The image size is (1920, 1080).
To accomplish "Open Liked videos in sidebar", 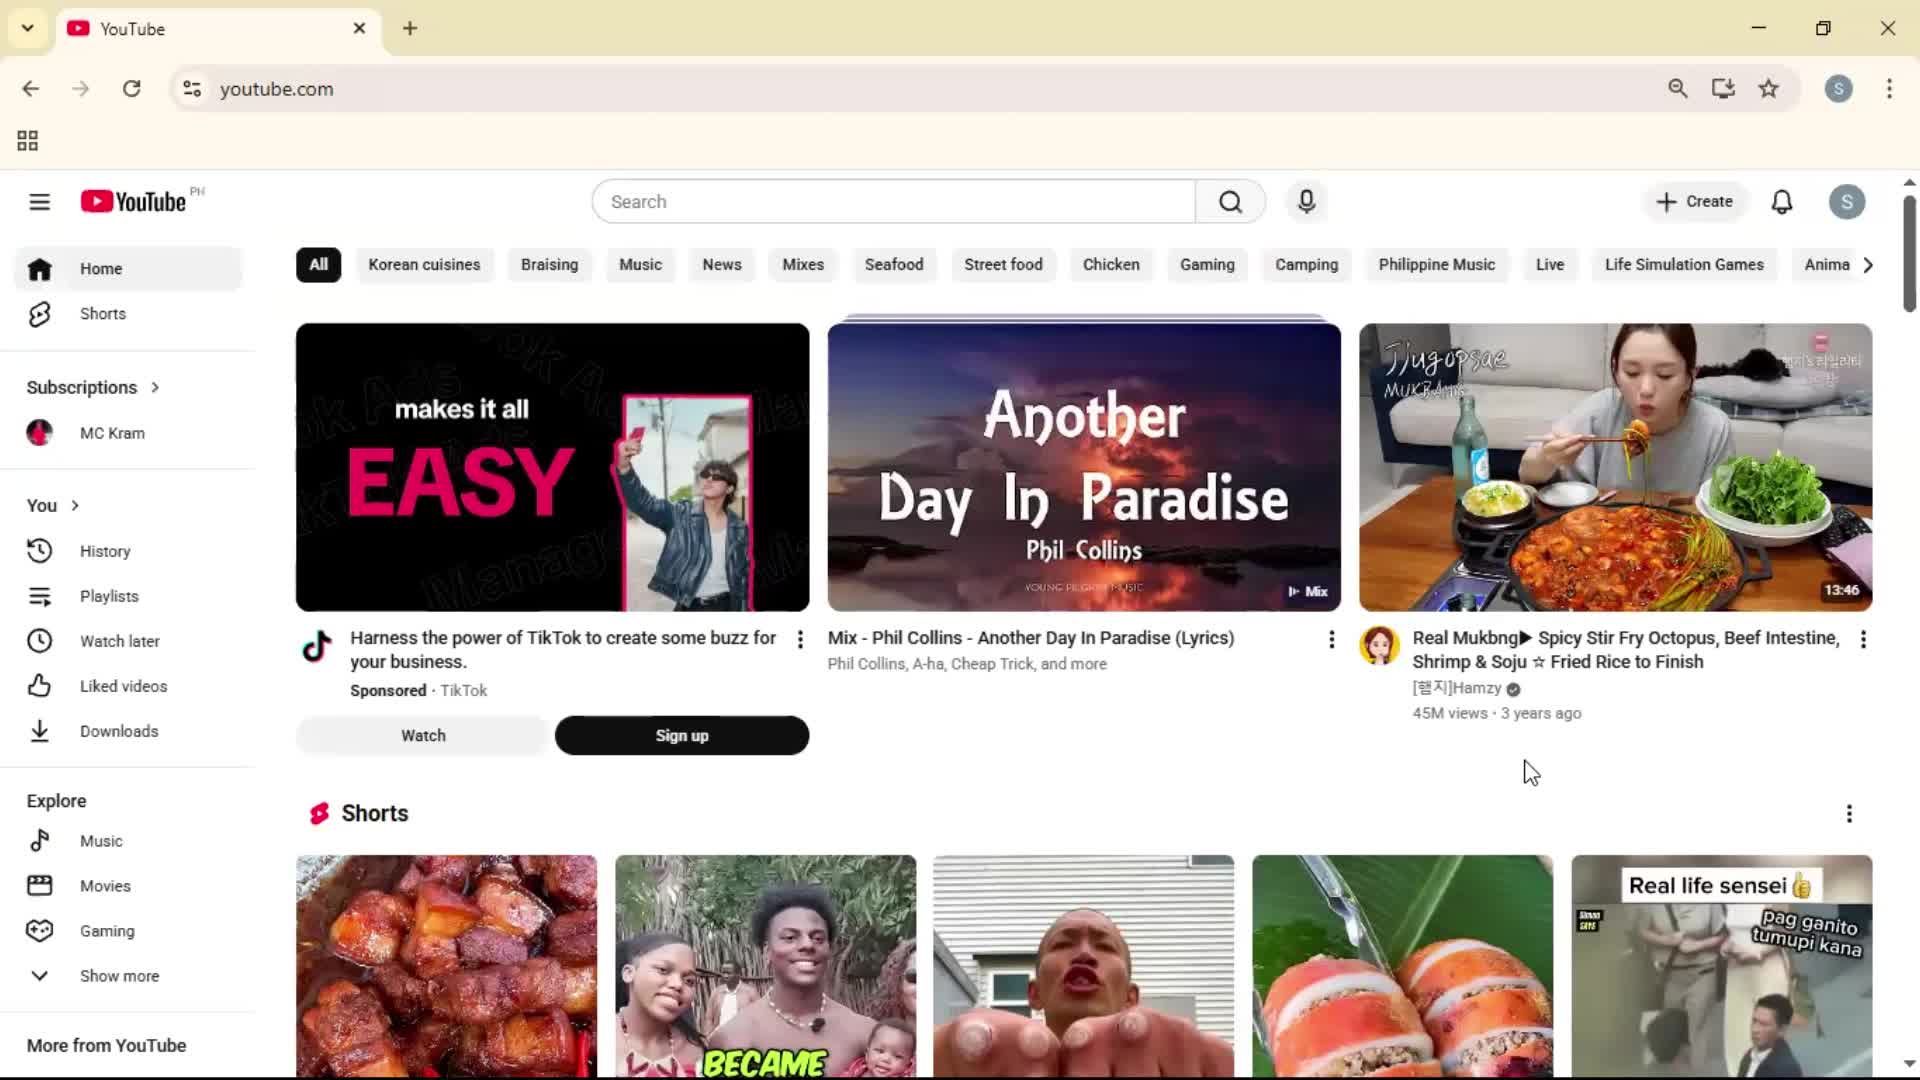I will pos(123,686).
